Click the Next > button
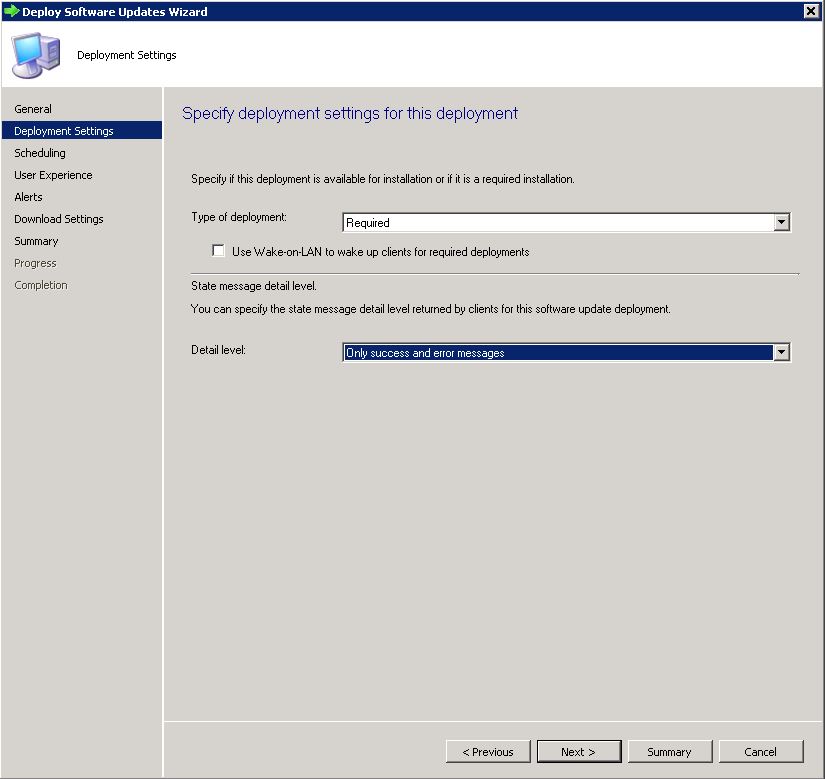The height and width of the screenshot is (779, 825). (579, 752)
